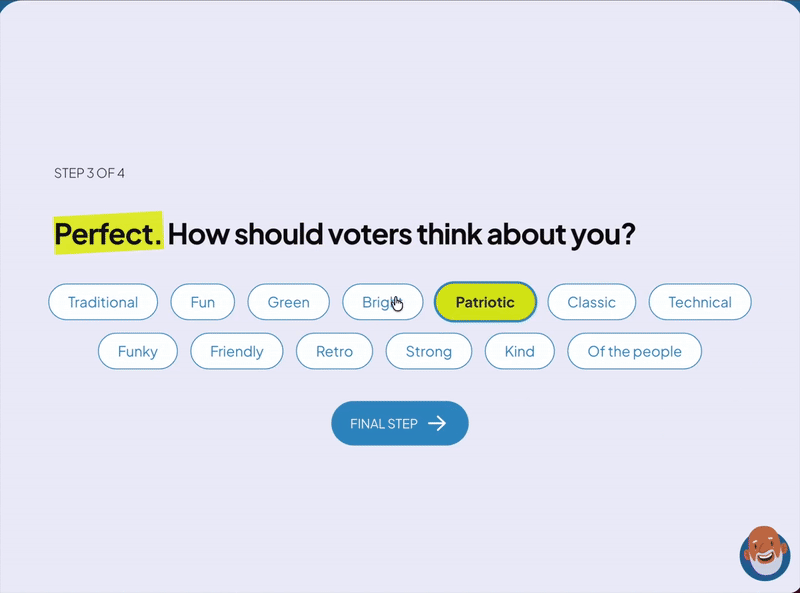Toggle the Of the people chip
This screenshot has height=593, width=800.
tap(634, 351)
